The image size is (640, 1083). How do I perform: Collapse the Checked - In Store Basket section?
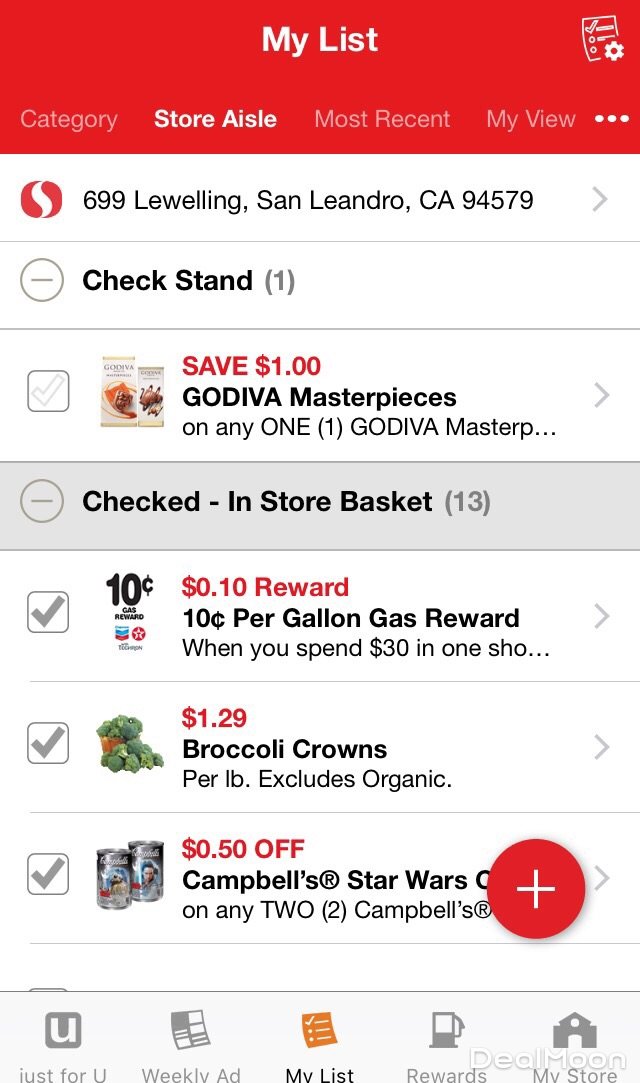pos(42,502)
